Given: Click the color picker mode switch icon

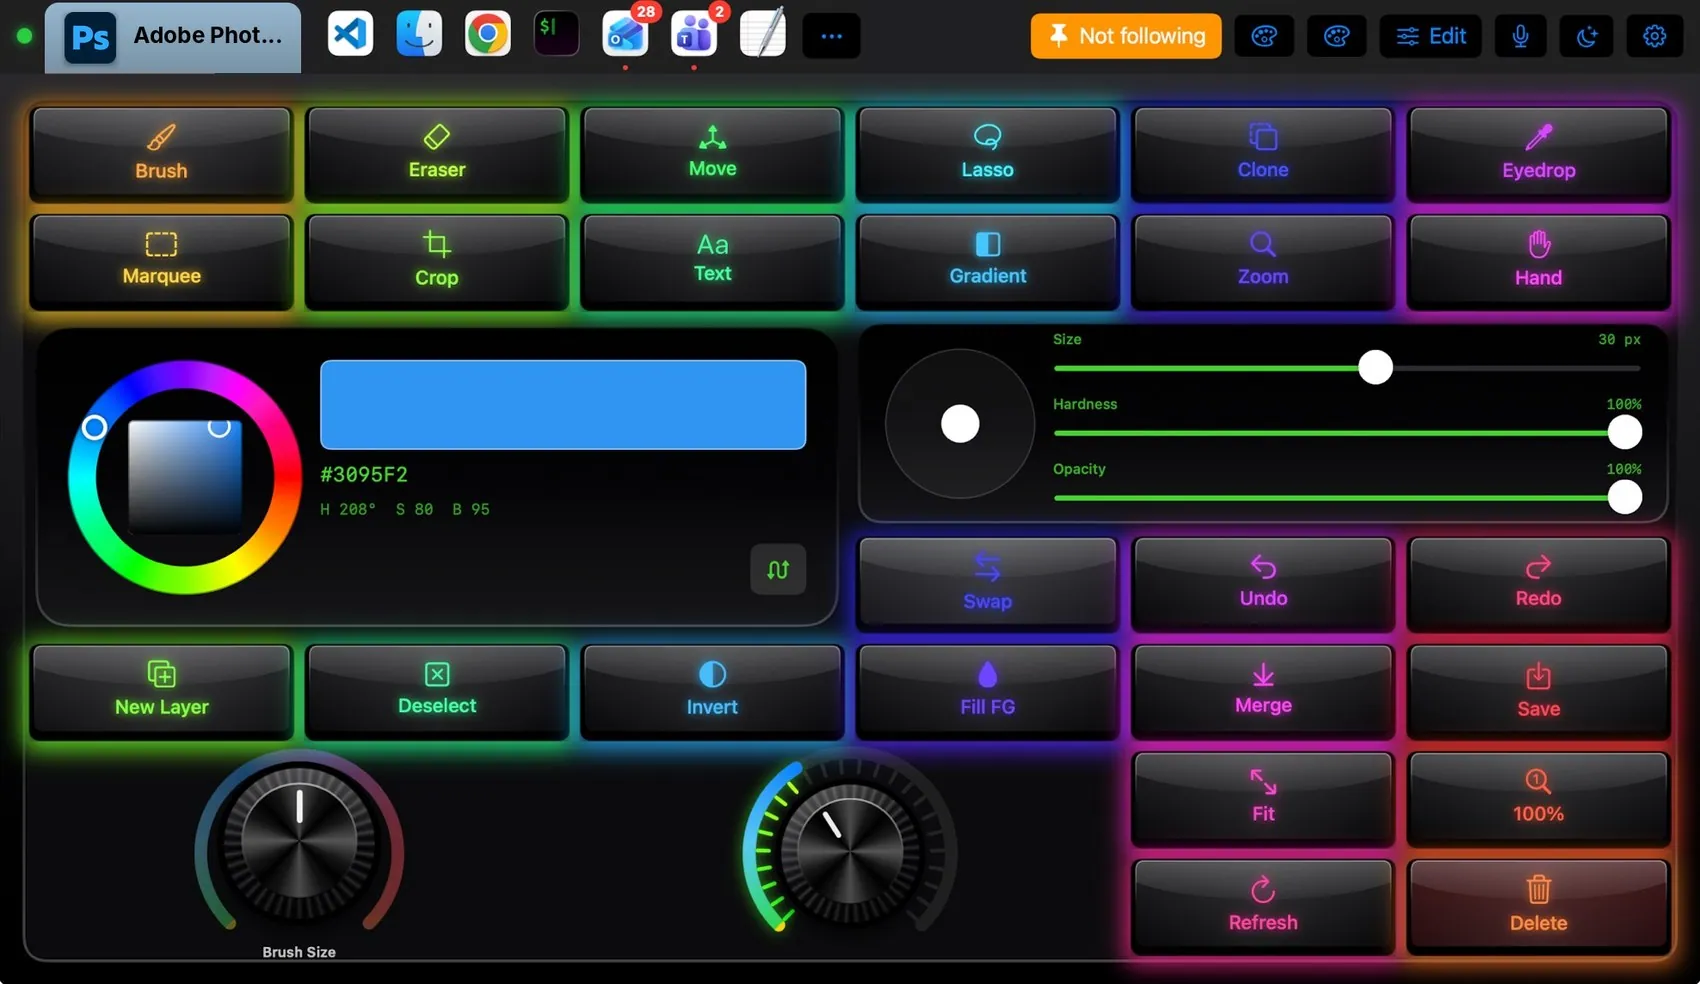Looking at the screenshot, I should tap(778, 569).
